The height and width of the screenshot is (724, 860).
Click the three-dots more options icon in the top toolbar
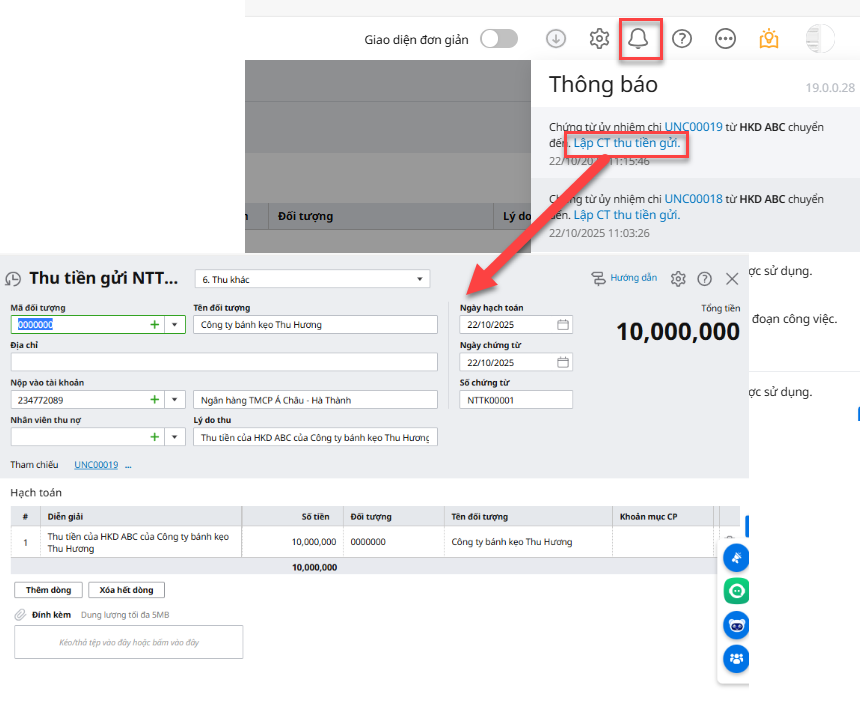point(726,39)
